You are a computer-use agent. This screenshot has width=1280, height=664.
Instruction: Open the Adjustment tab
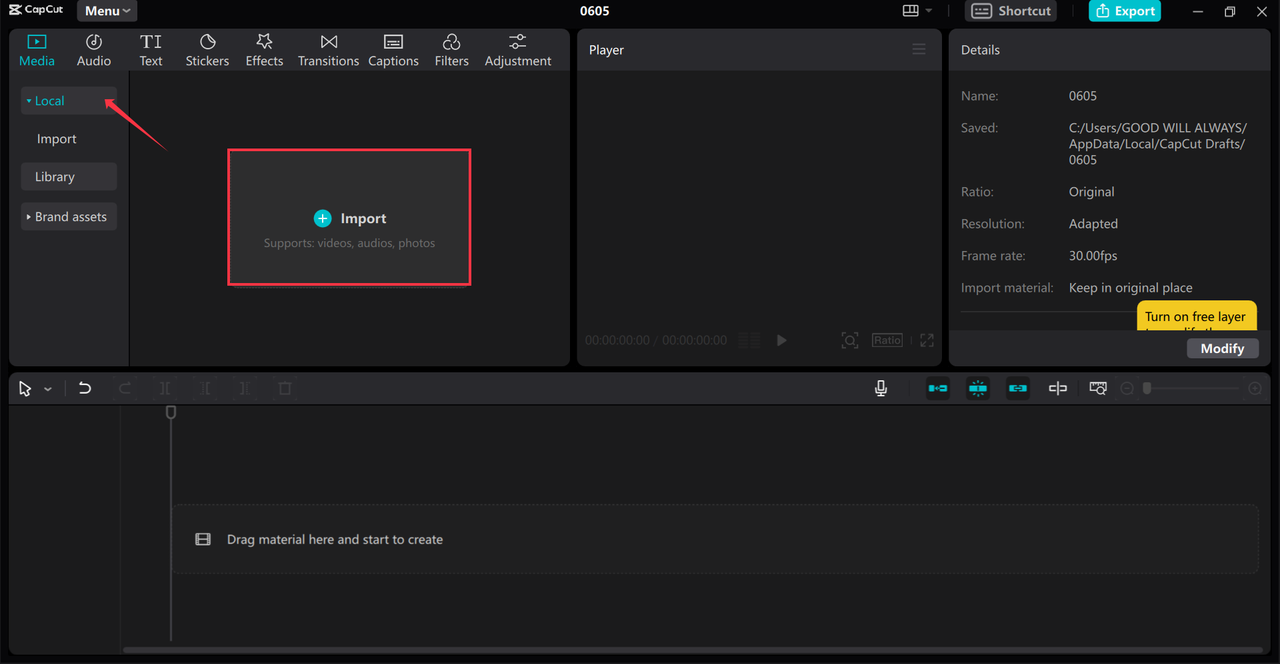518,50
